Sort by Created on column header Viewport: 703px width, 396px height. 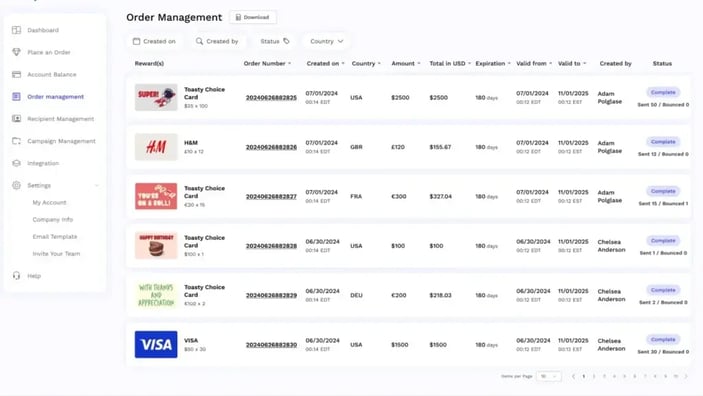point(325,63)
